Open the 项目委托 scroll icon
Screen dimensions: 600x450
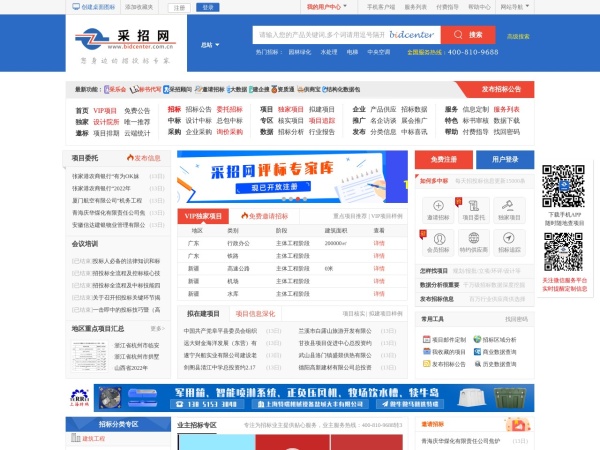472,204
